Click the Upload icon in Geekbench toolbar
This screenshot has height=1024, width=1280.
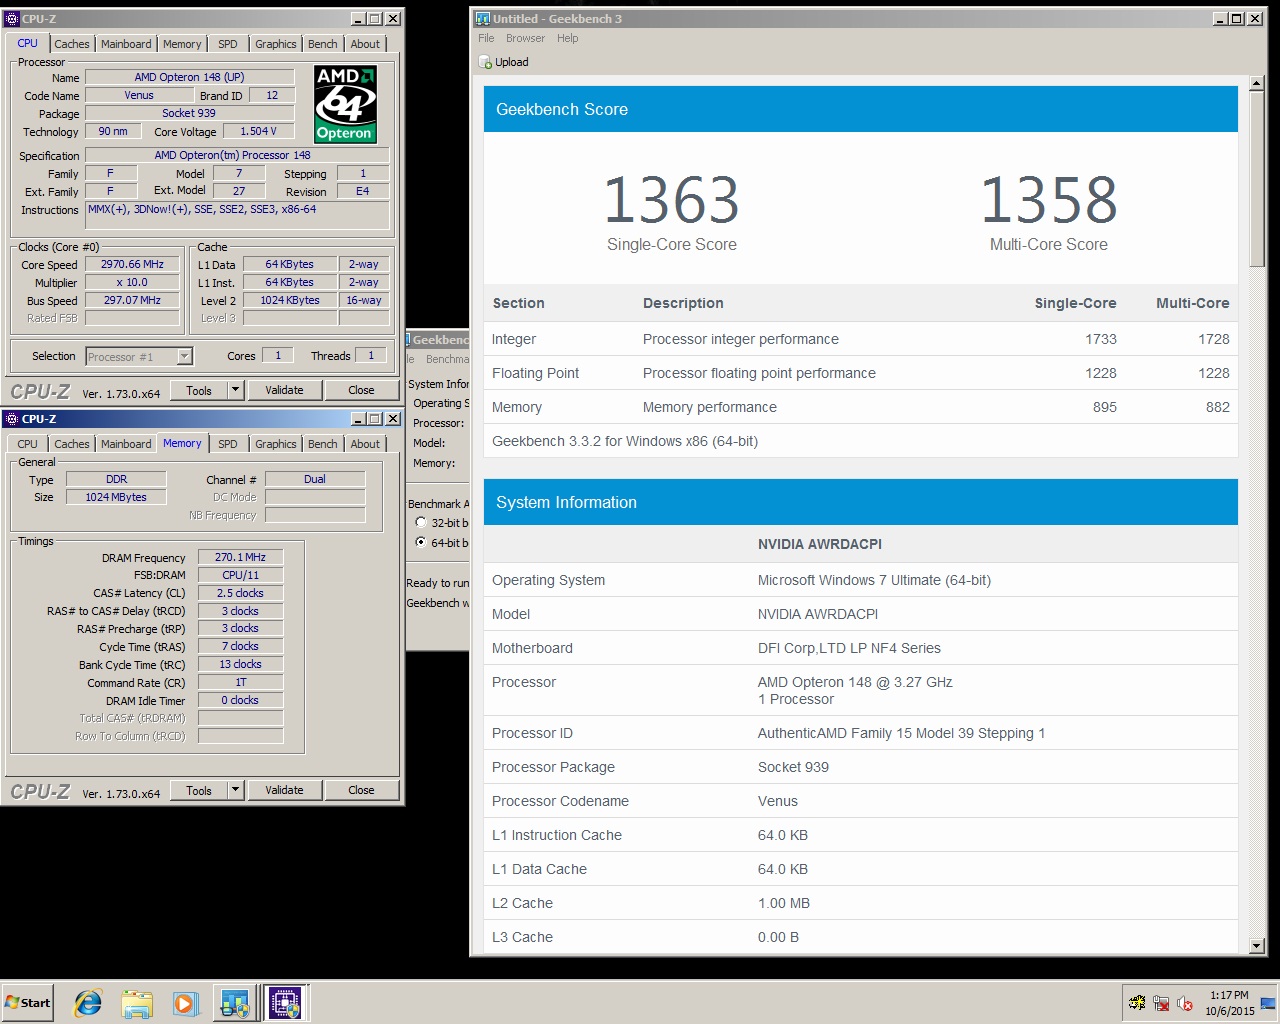point(485,62)
